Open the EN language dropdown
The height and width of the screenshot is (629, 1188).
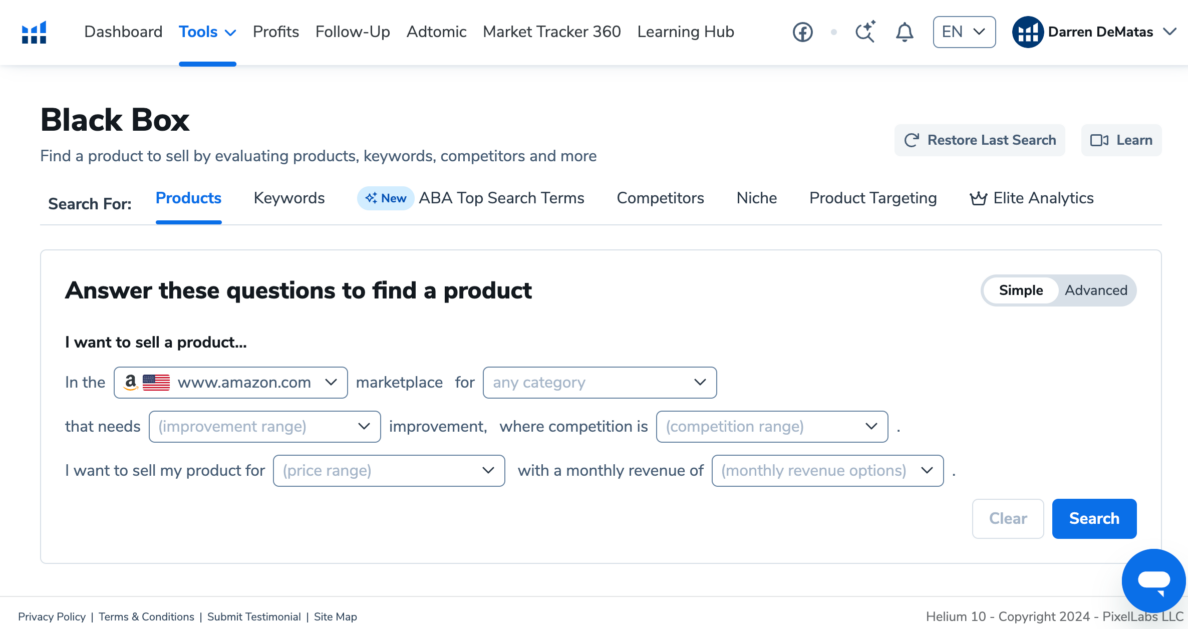964,32
